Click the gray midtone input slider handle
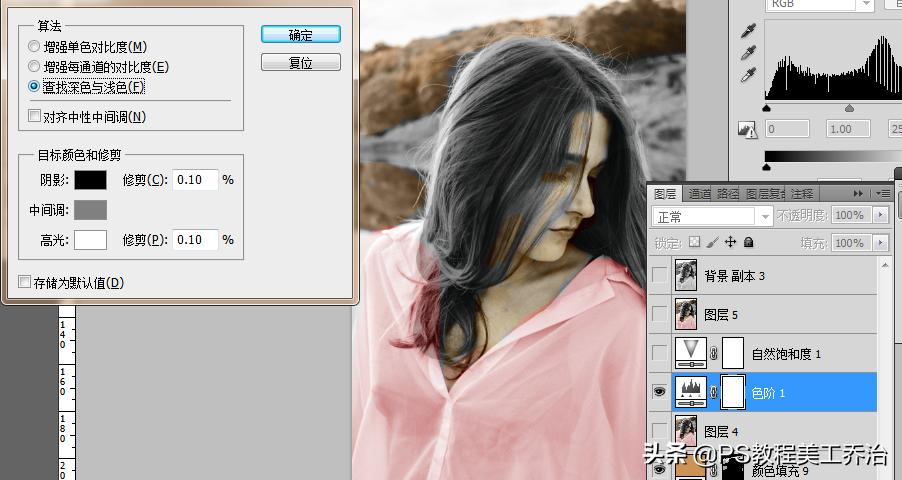Viewport: 902px width, 480px height. coord(849,108)
